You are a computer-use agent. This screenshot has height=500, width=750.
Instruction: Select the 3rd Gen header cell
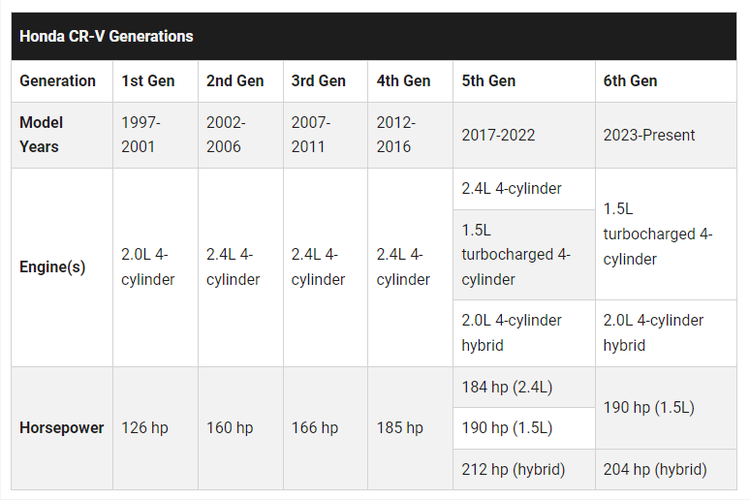coord(318,81)
